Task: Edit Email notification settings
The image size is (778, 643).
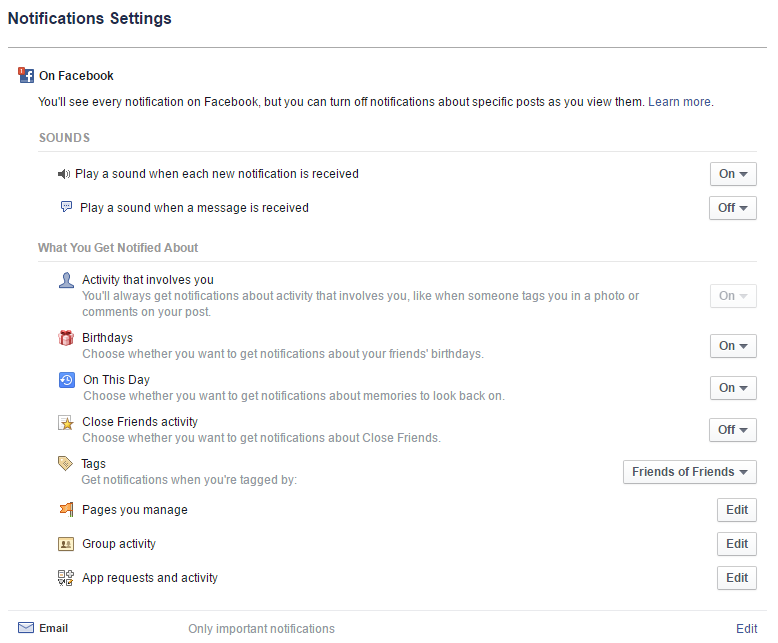Action: point(746,629)
